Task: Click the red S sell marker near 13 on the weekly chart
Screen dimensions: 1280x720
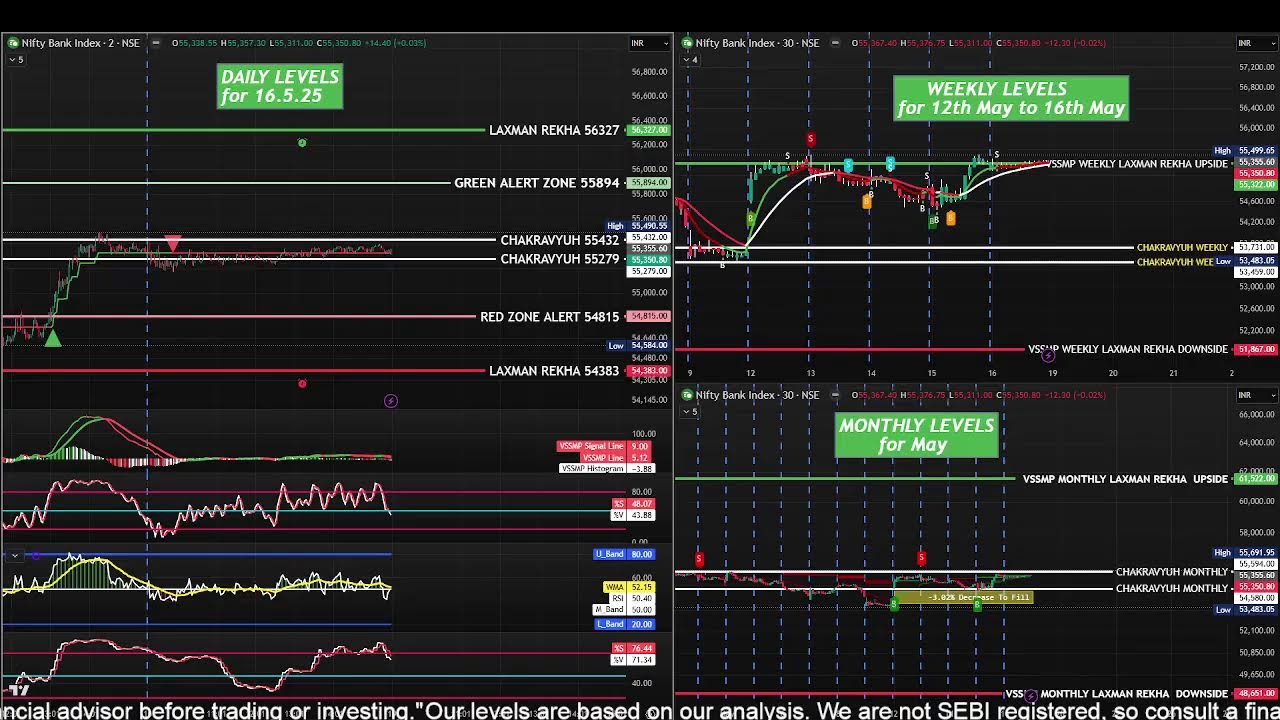Action: pyautogui.click(x=810, y=139)
